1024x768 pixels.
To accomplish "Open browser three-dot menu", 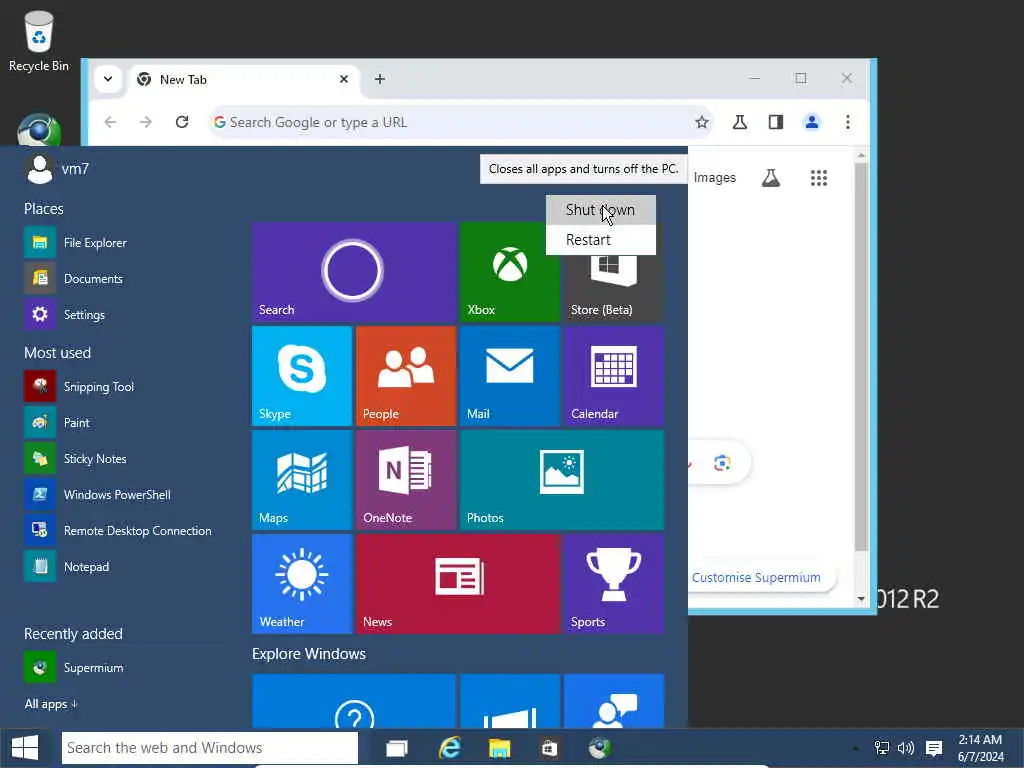I will [848, 122].
